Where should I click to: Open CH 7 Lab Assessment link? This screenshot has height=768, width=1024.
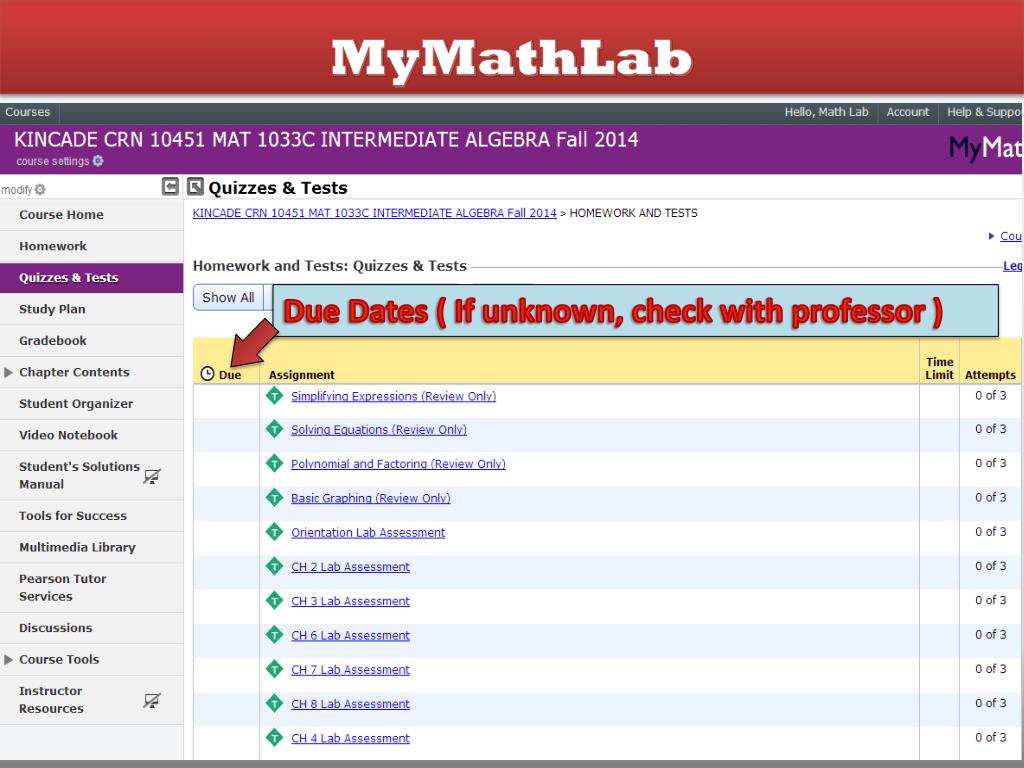coord(350,669)
